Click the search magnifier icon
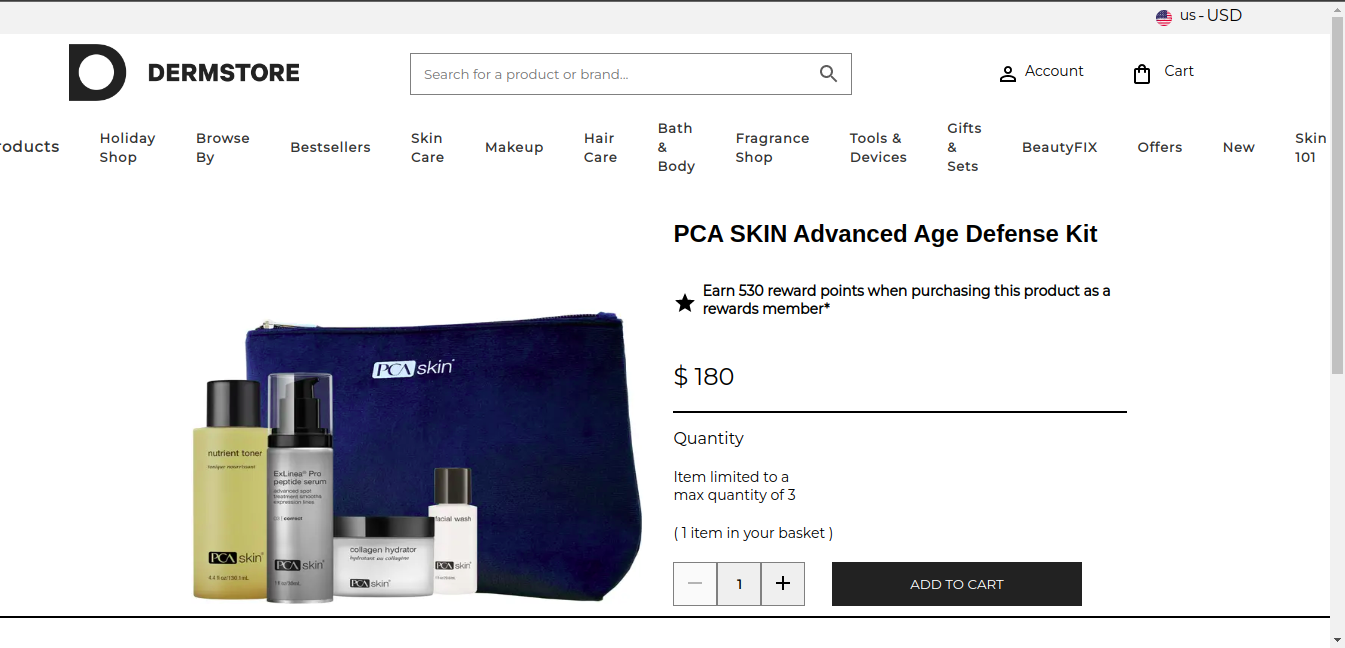This screenshot has width=1345, height=648. [x=828, y=73]
